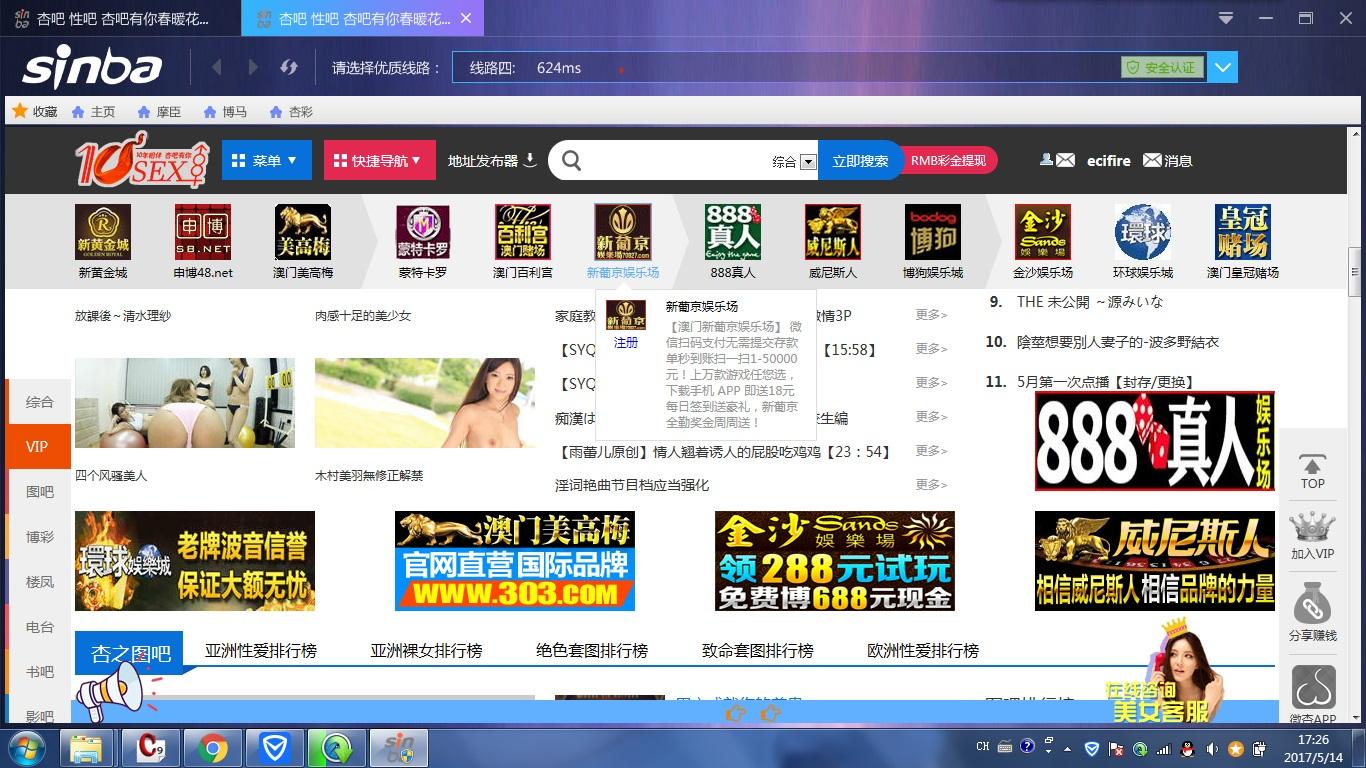The width and height of the screenshot is (1366, 768).
Task: Click the 申博48.net icon
Action: coord(203,232)
